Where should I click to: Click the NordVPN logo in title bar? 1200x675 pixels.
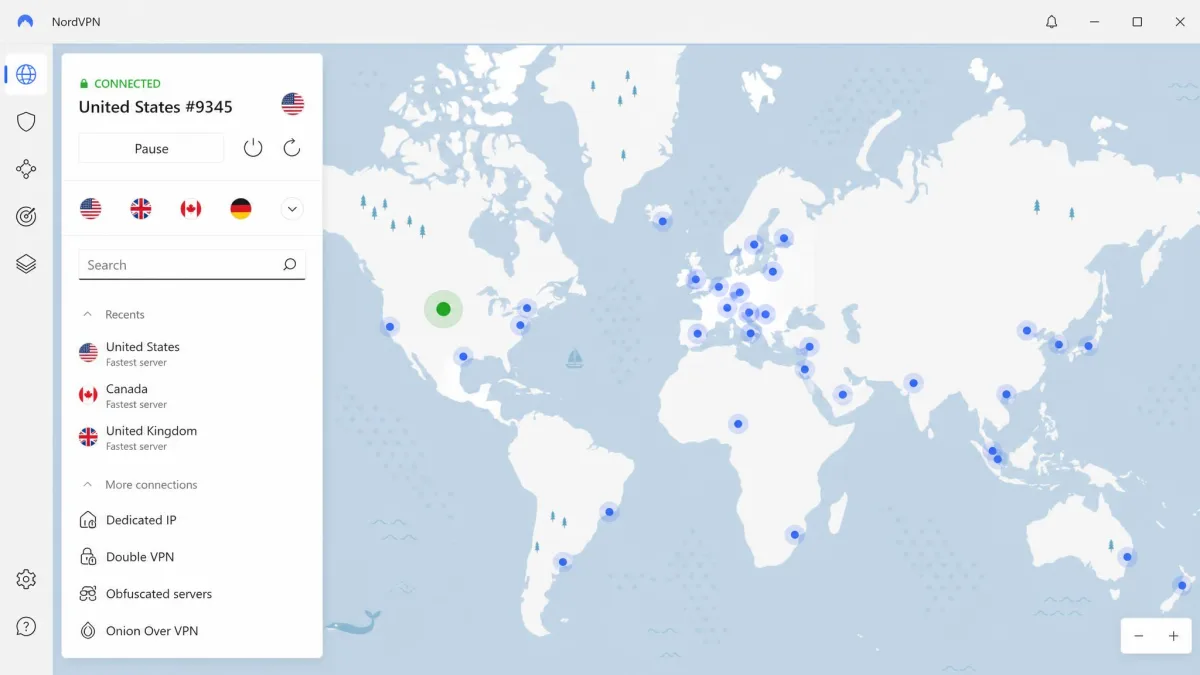point(26,21)
